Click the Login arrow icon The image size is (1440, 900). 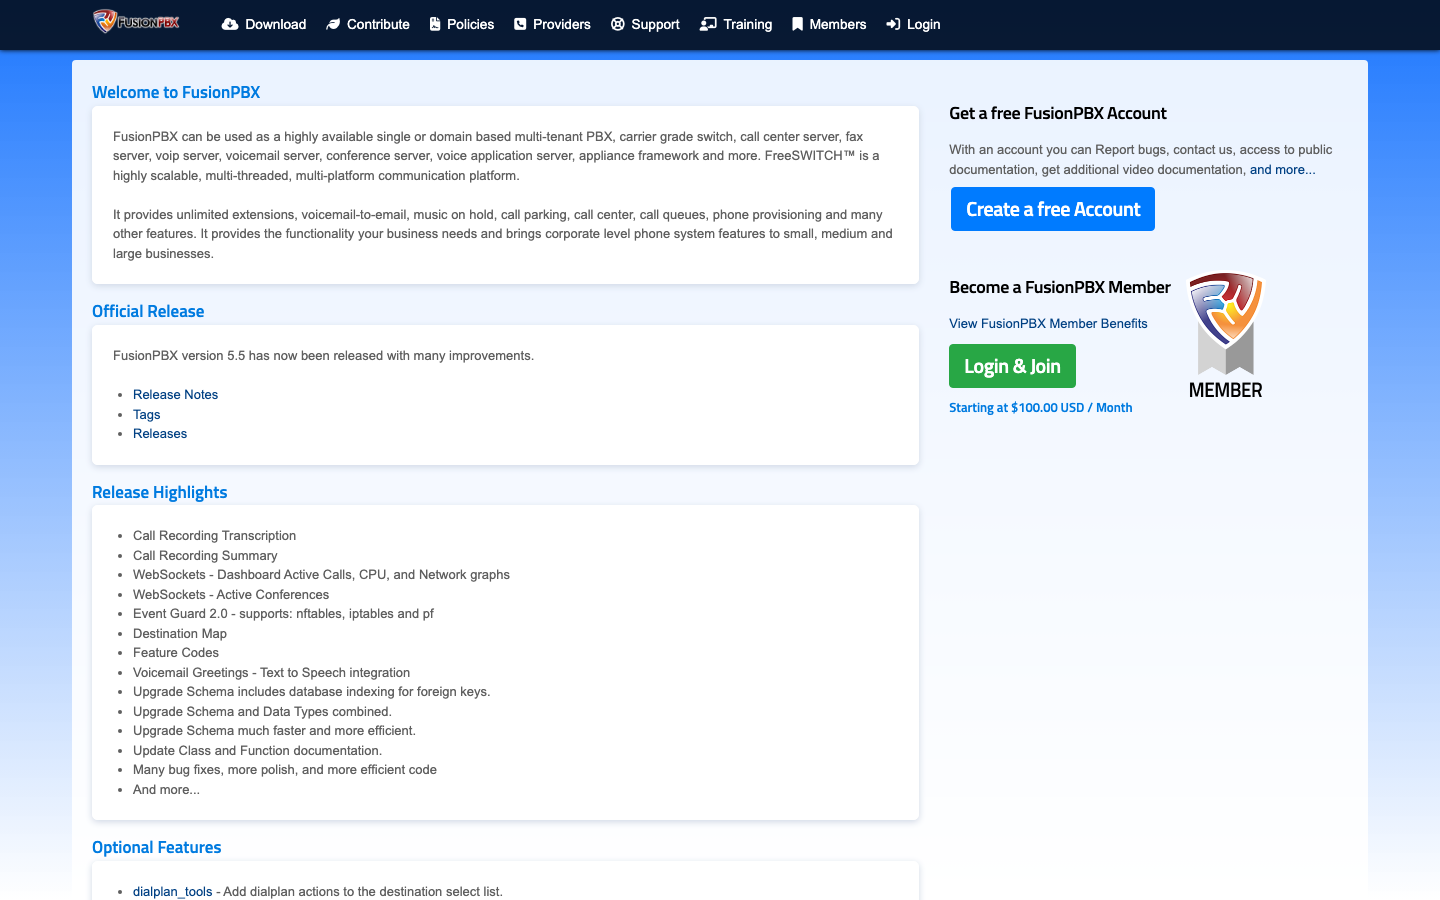[x=893, y=24]
